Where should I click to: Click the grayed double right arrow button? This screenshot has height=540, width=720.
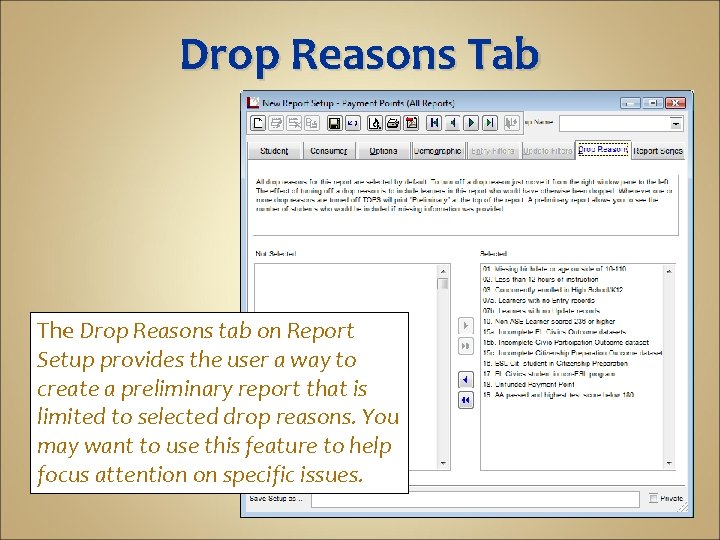(x=466, y=346)
